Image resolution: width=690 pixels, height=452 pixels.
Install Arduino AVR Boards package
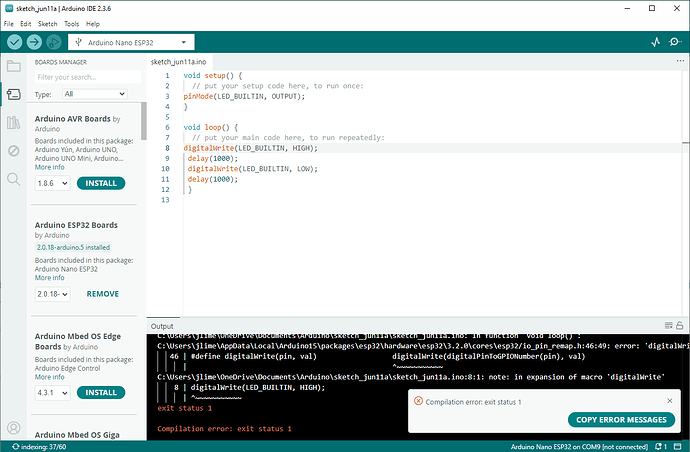pyautogui.click(x=101, y=183)
